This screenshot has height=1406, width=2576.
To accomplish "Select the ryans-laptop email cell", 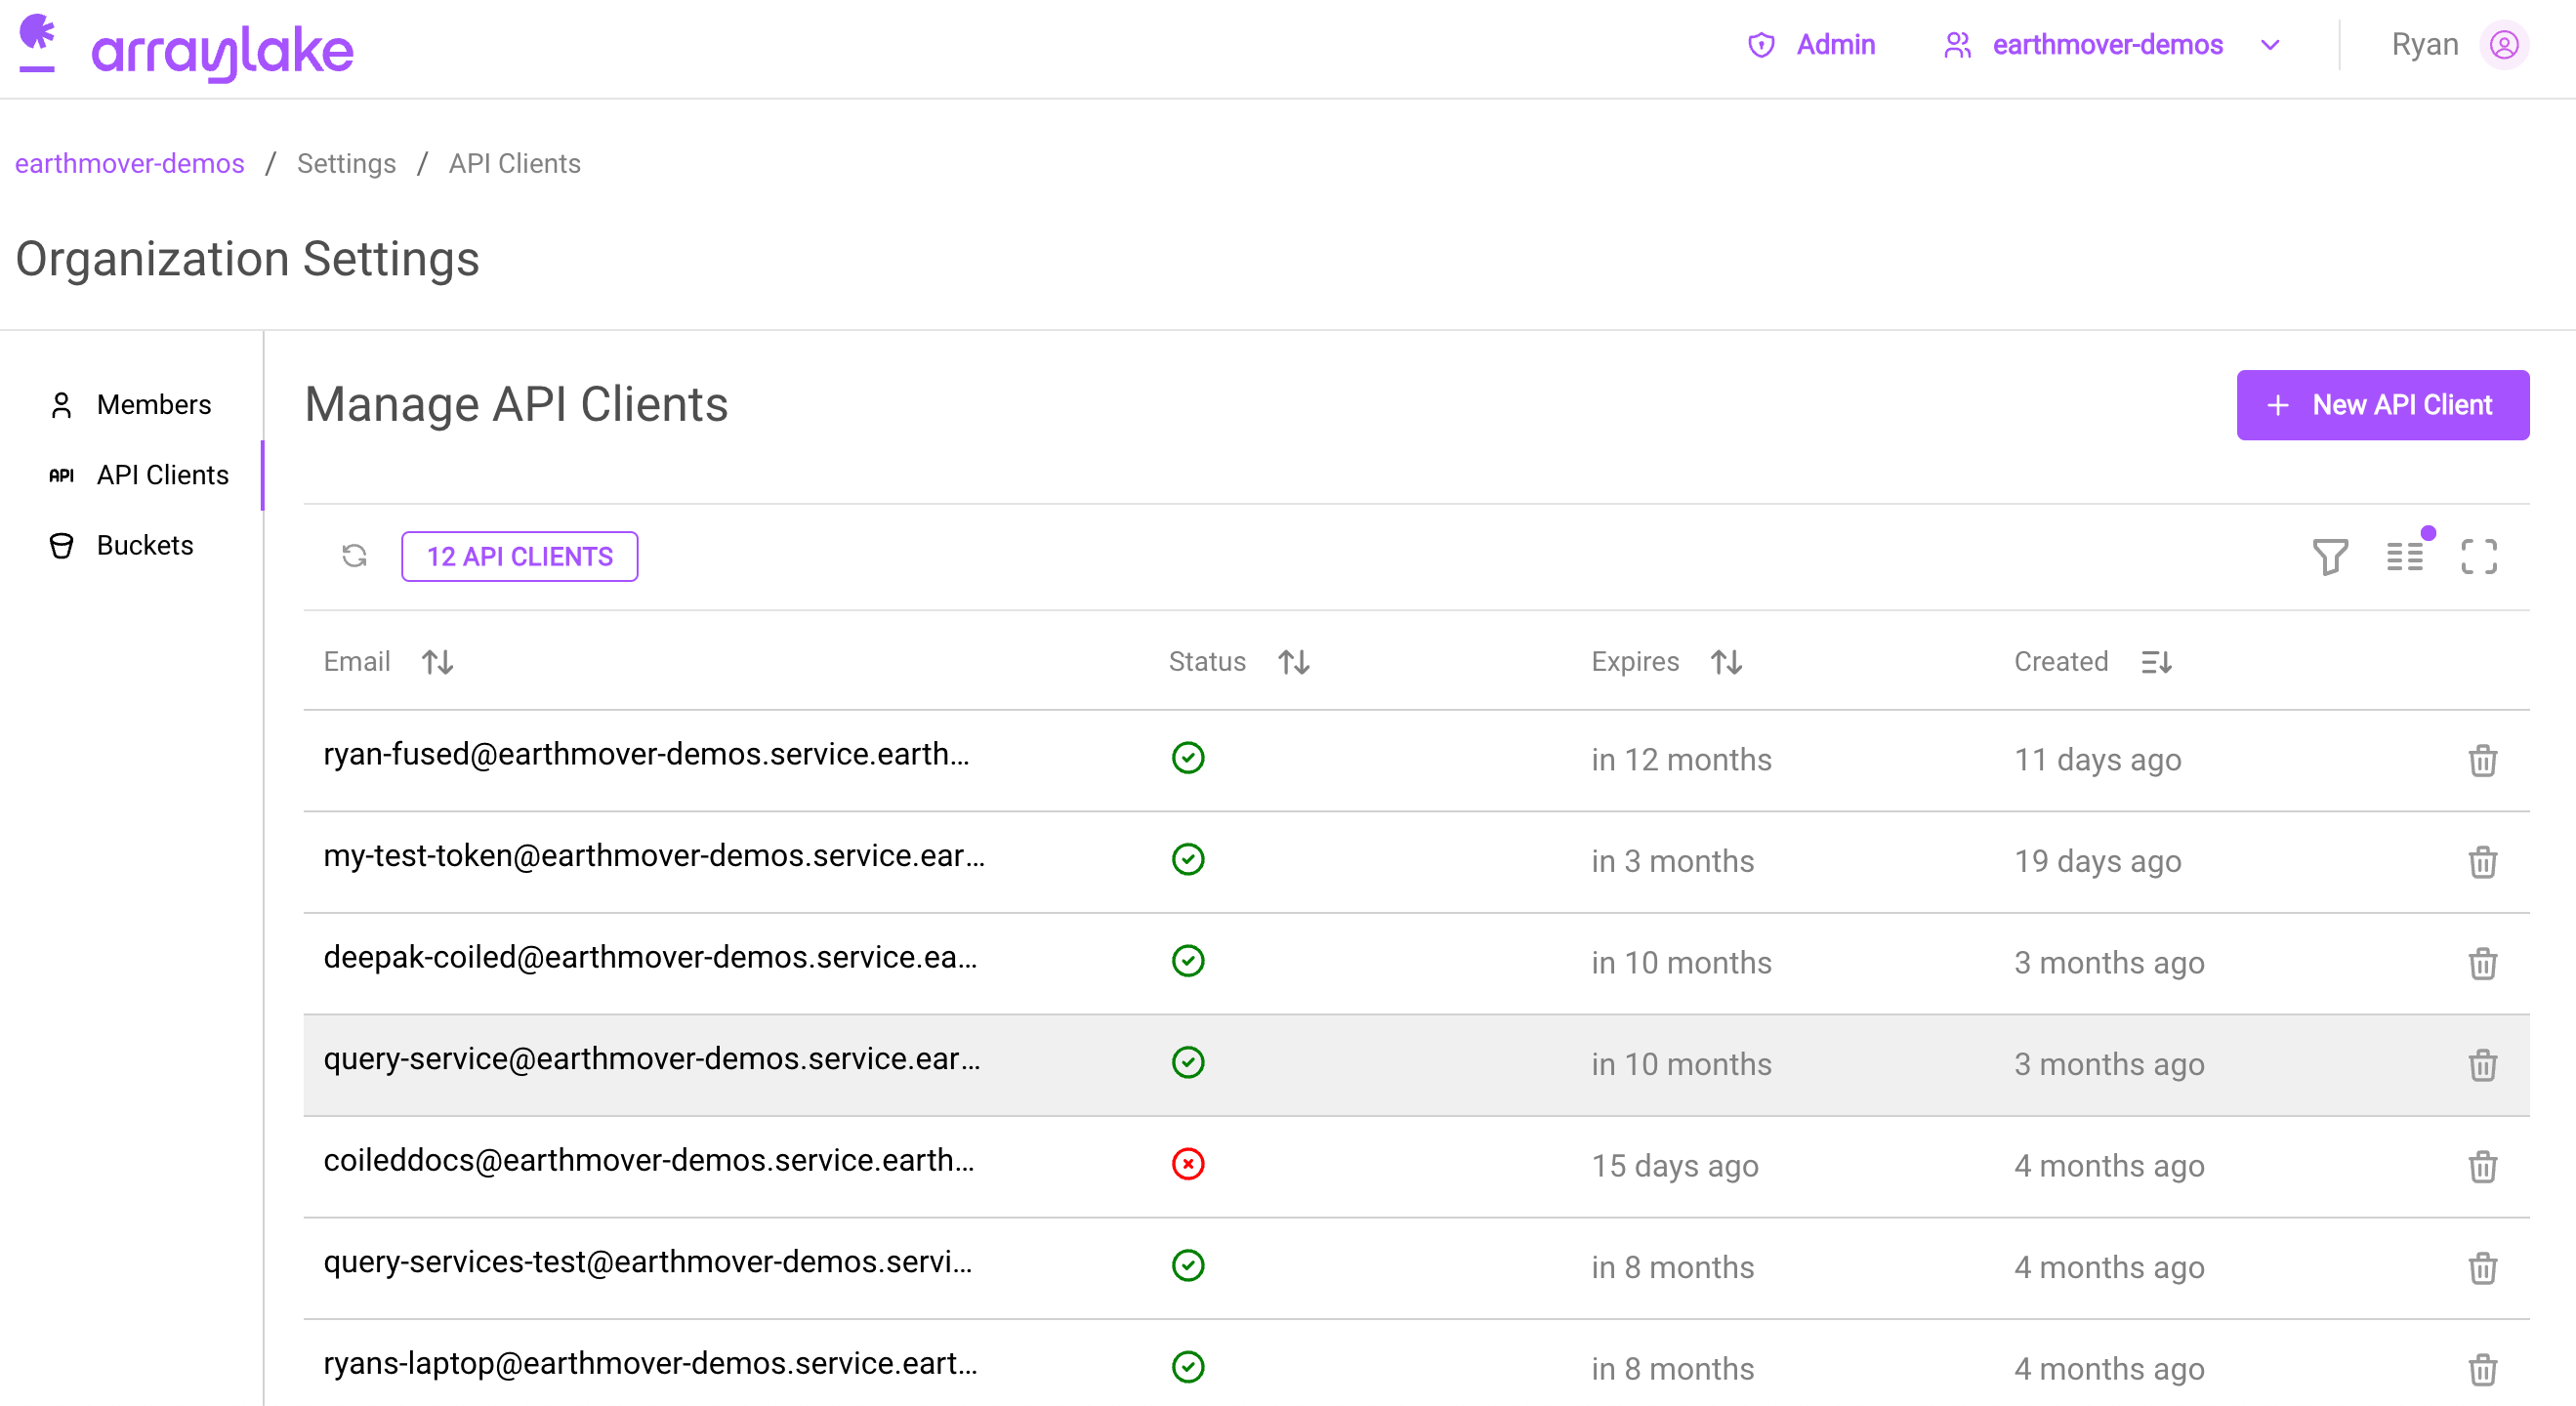I will [650, 1363].
